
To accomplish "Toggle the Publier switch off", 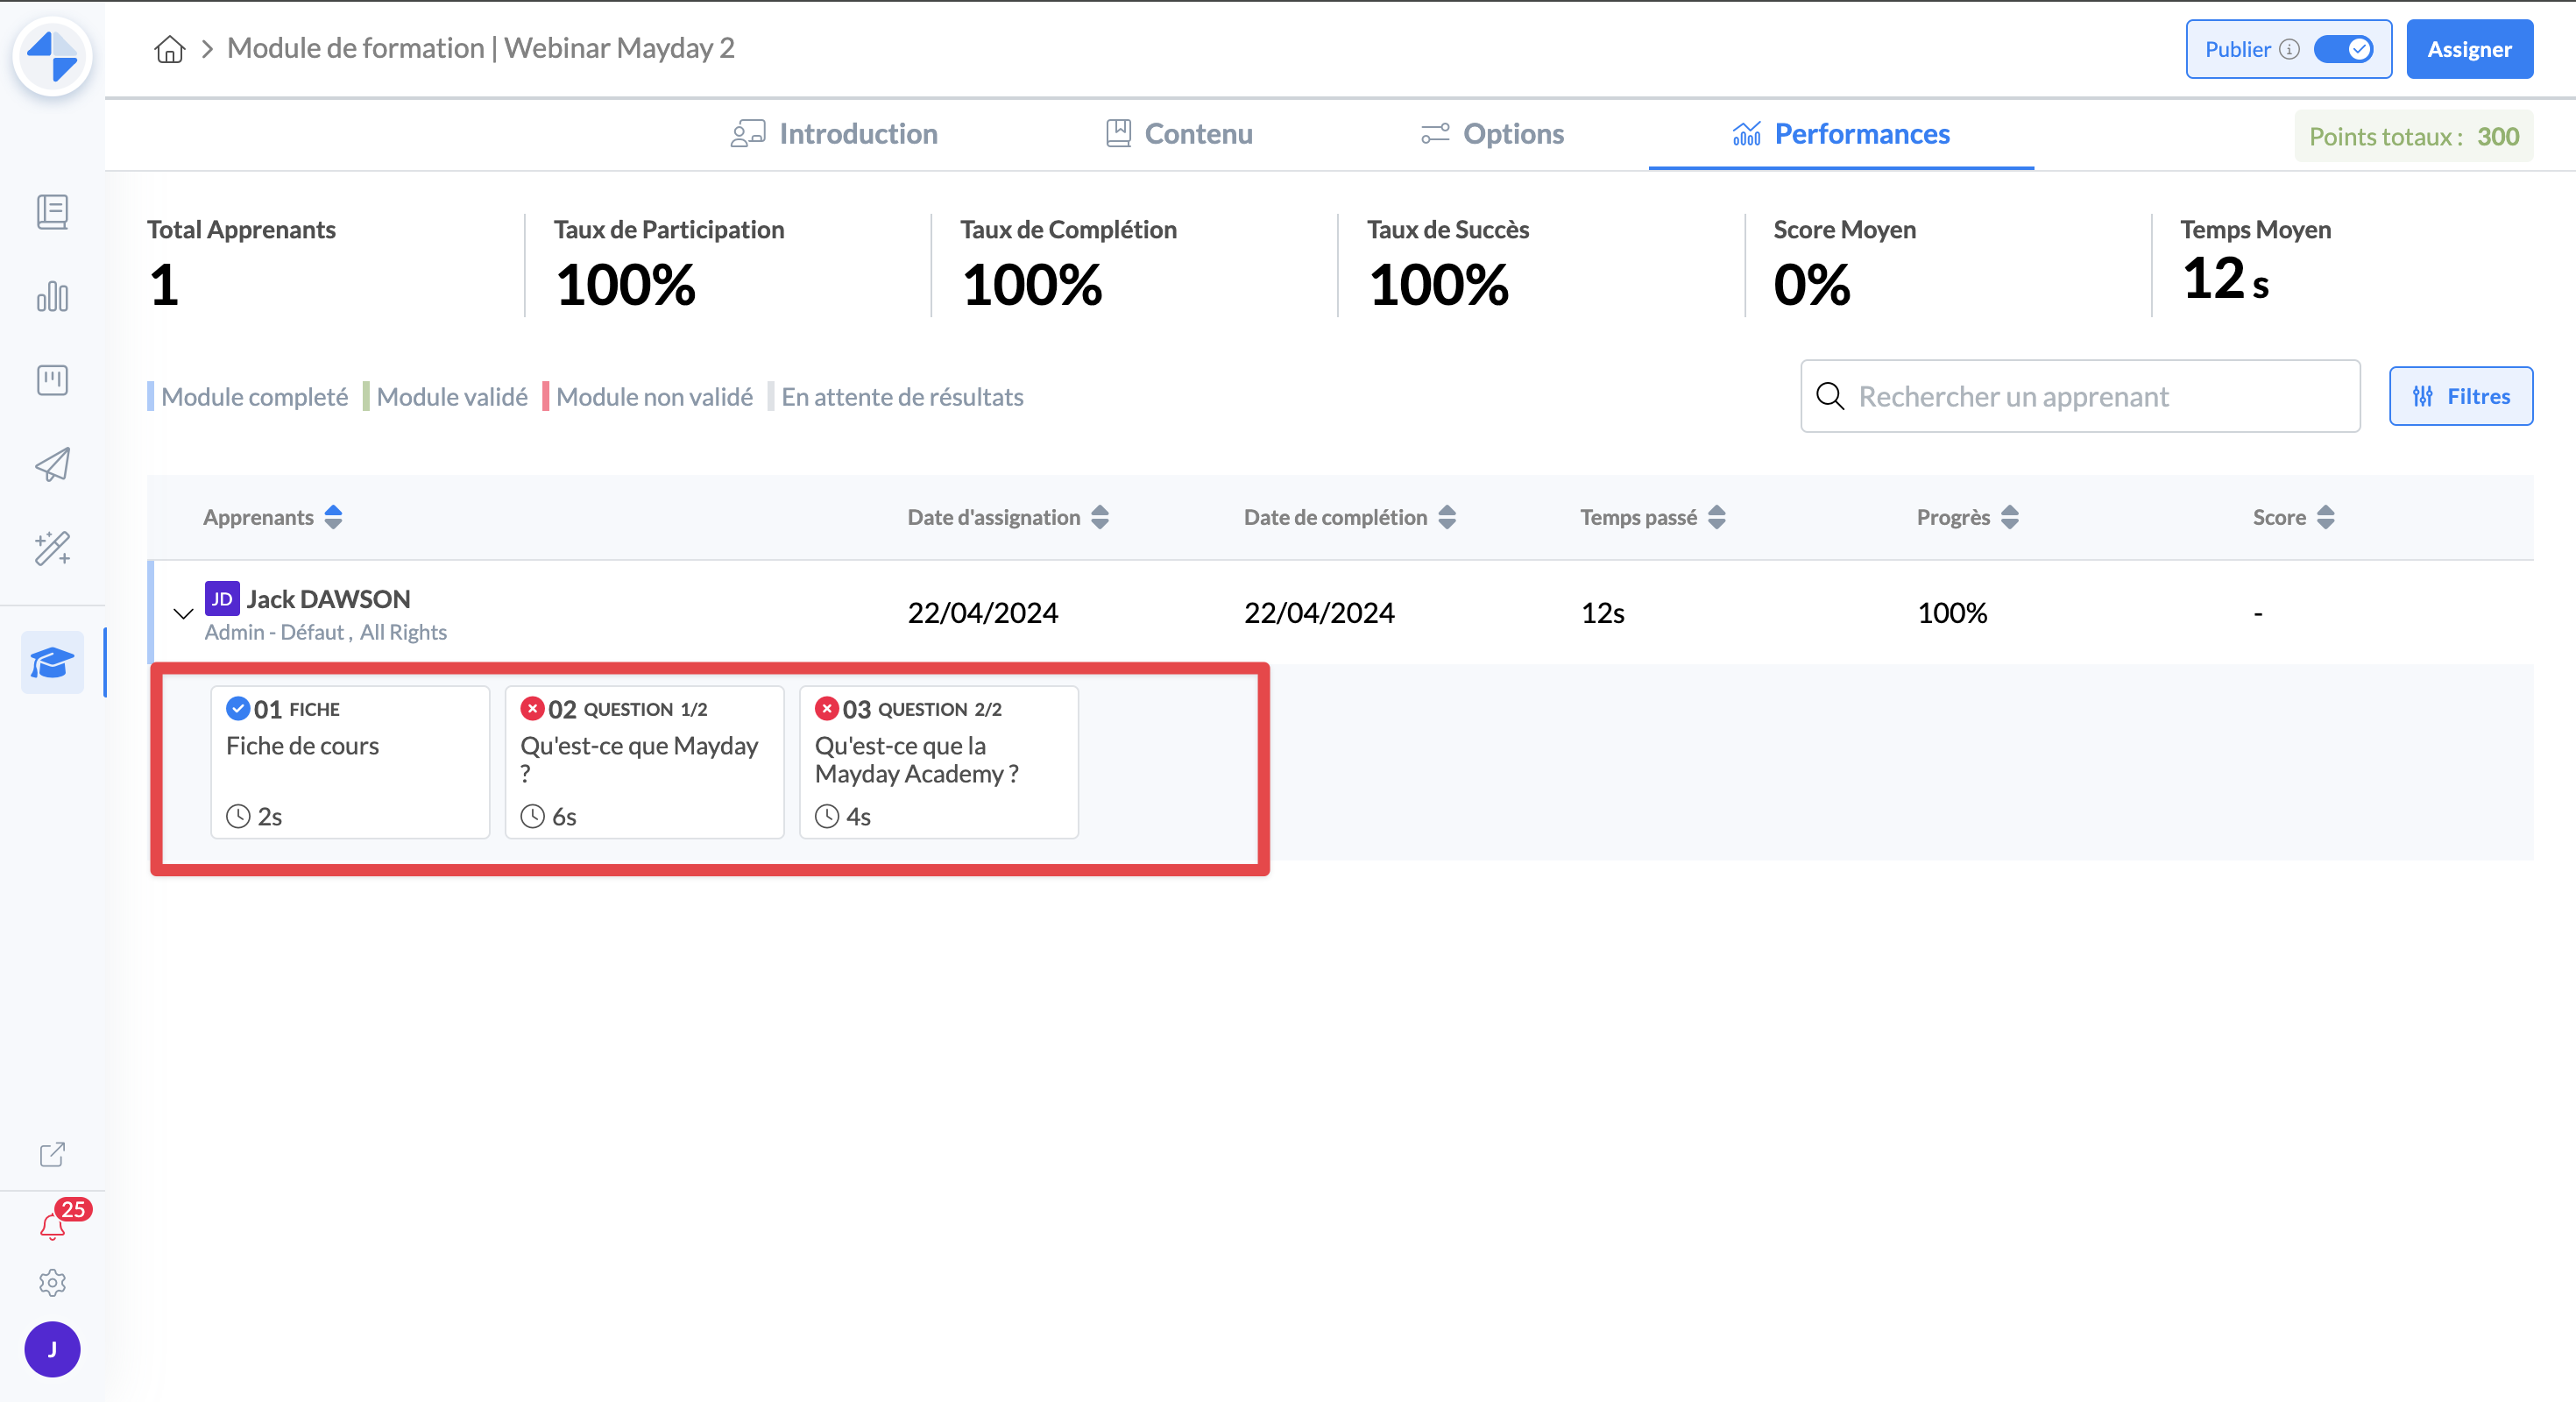I will click(x=2343, y=49).
